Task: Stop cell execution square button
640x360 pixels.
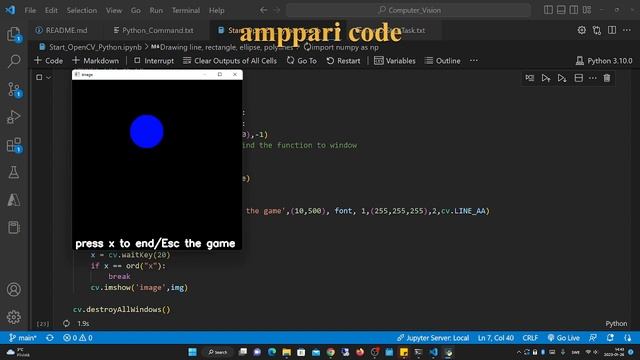Action: 39,77
